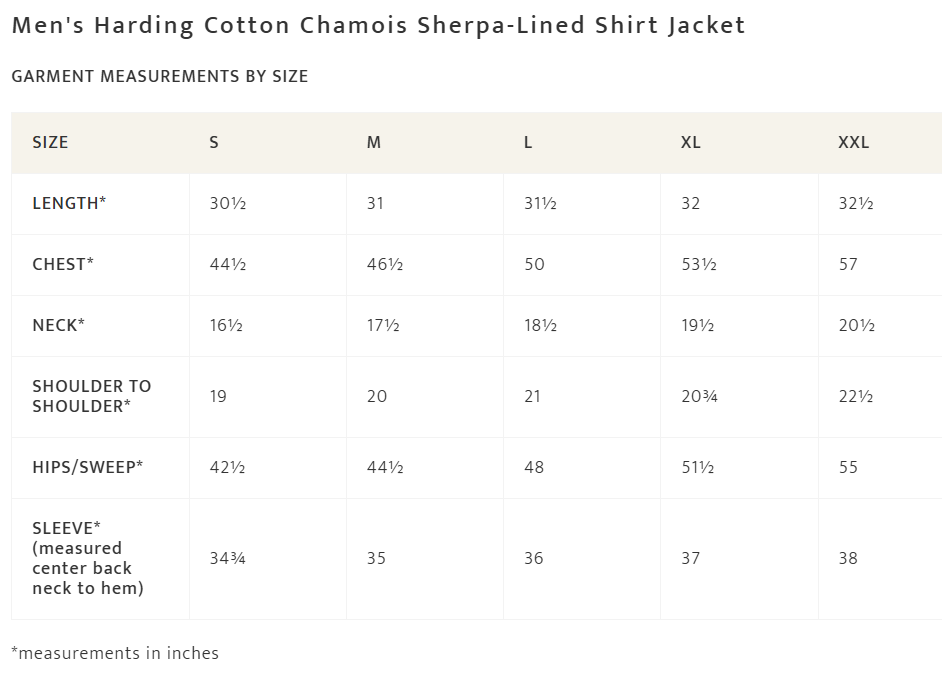Select the L size column header
The height and width of the screenshot is (682, 942).
[528, 142]
